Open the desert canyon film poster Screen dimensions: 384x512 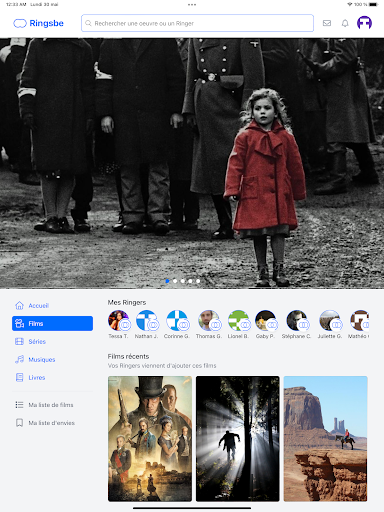pos(326,439)
